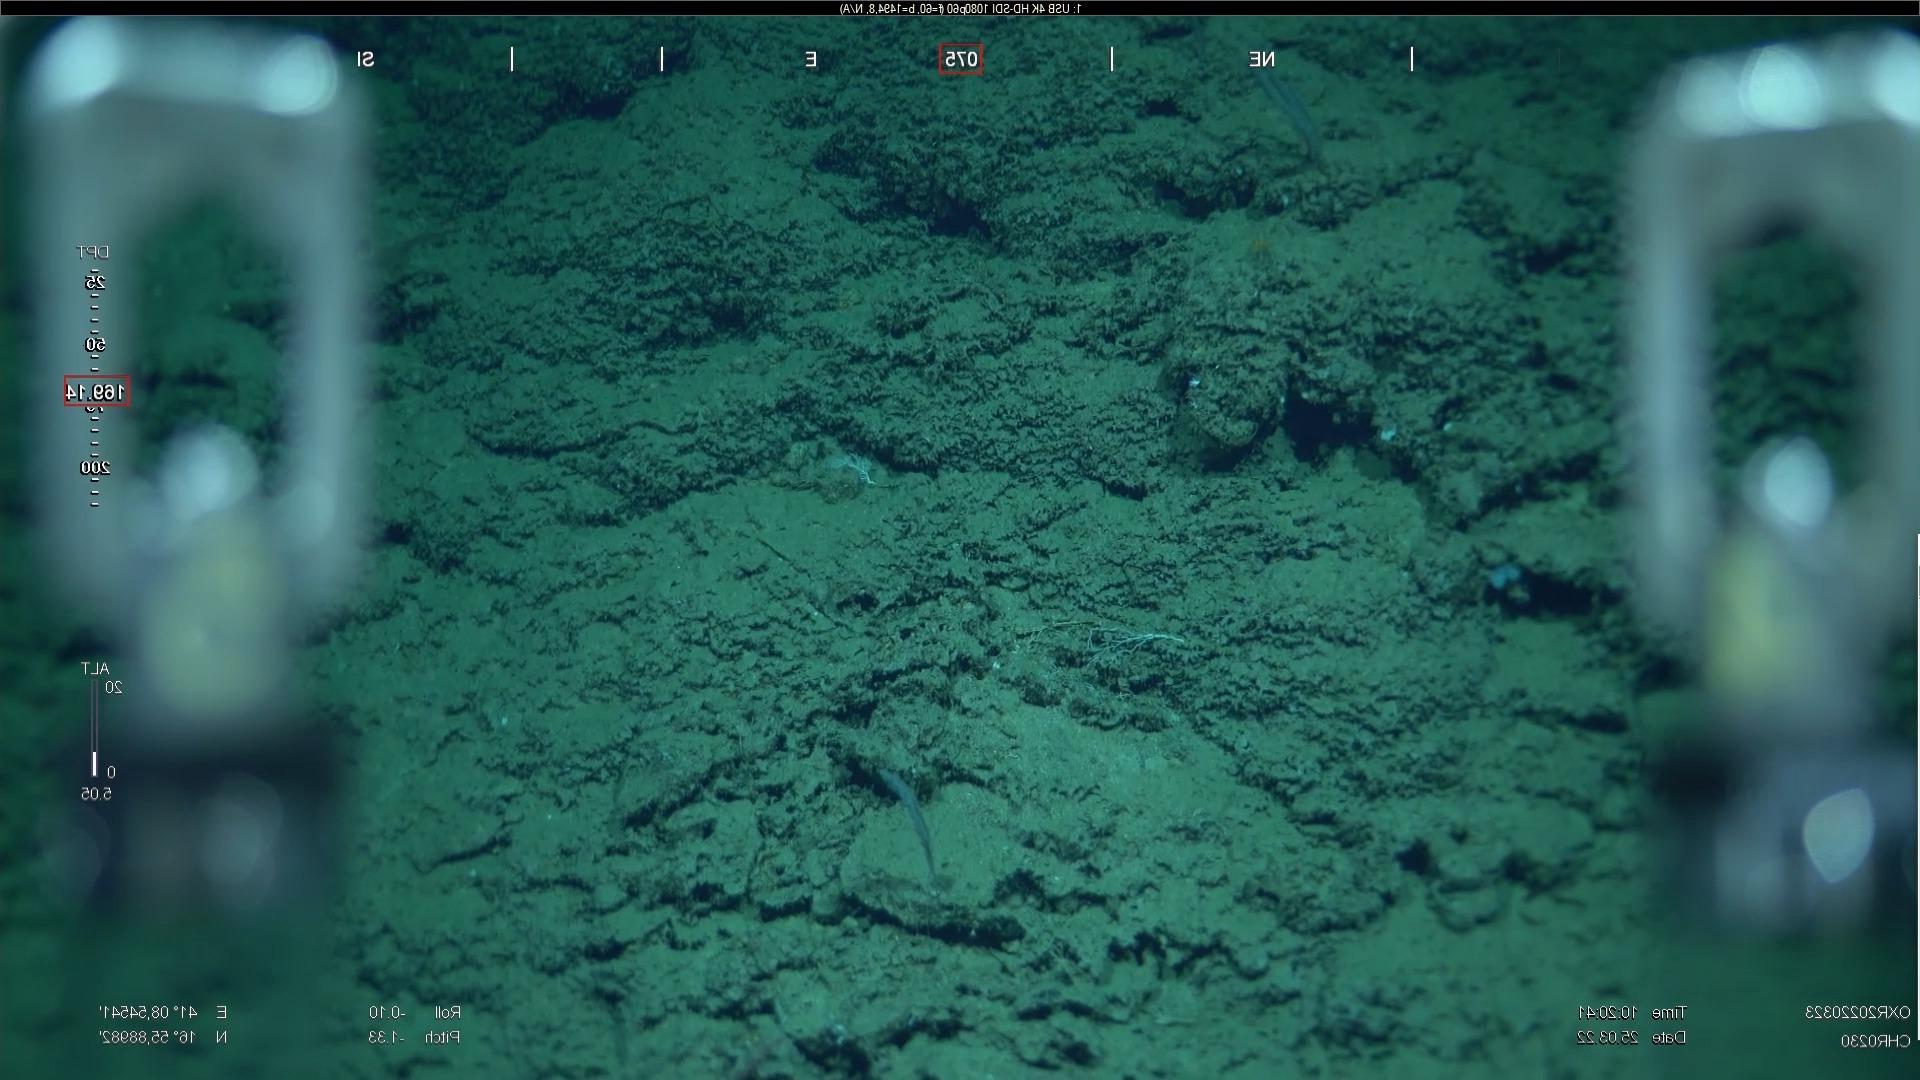Select the 20 mark on altitude scale
The image size is (1920, 1080).
coord(114,687)
